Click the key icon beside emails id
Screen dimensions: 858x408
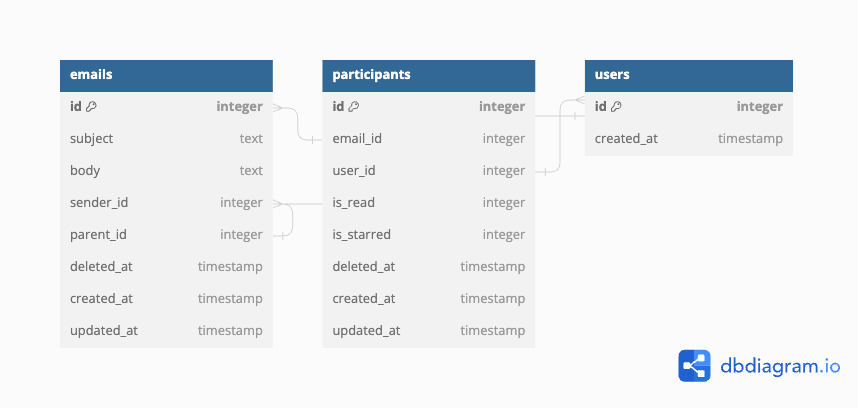click(x=91, y=107)
